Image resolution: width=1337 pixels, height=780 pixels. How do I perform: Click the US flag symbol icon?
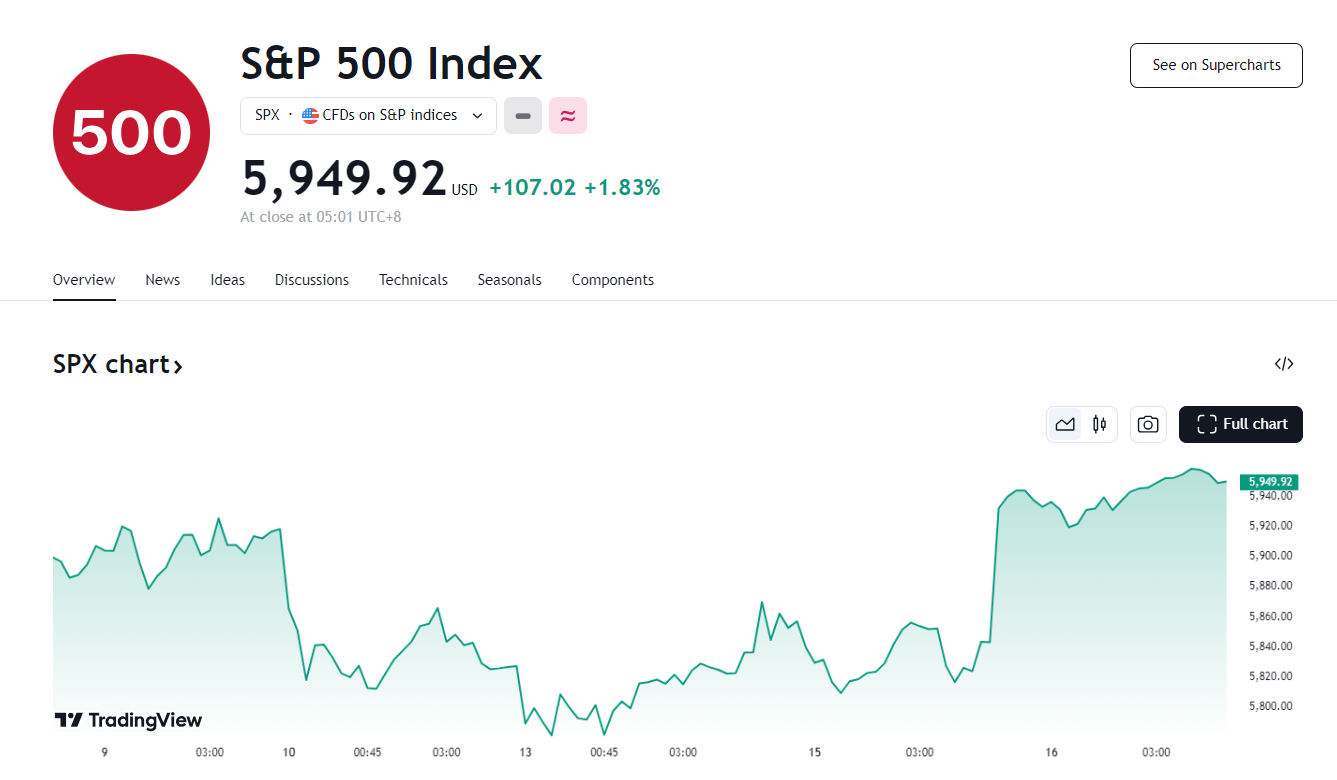(310, 115)
